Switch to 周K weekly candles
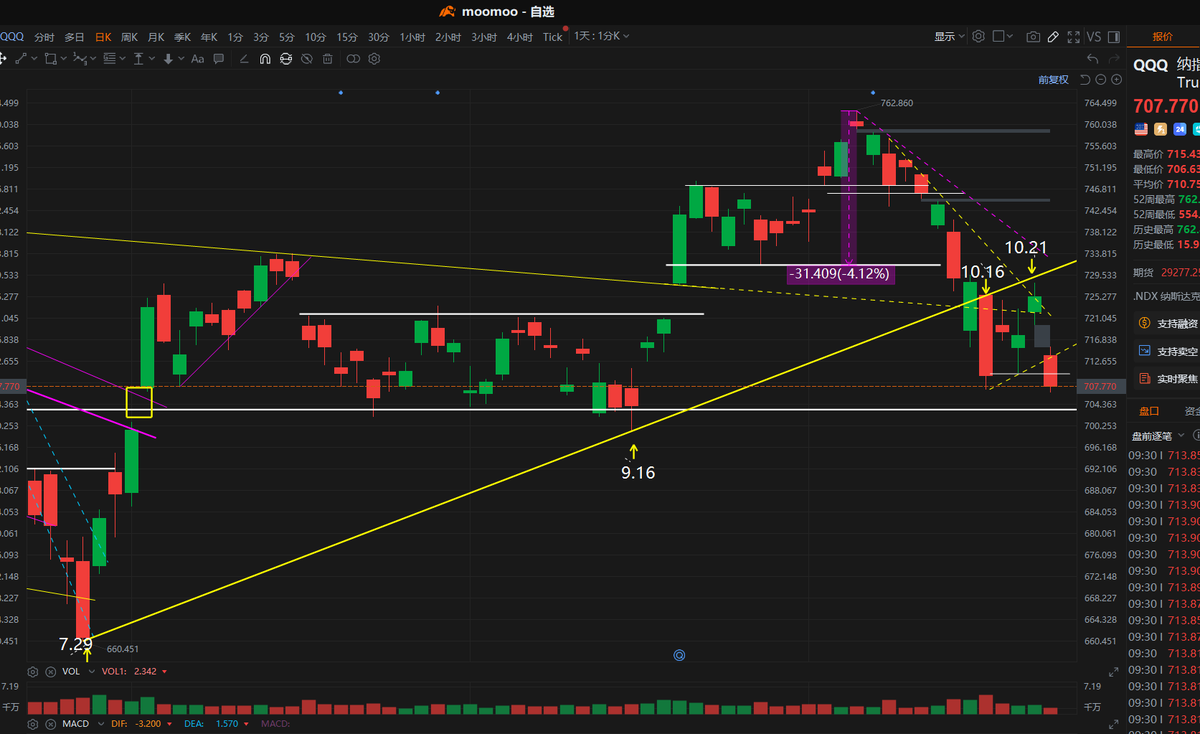 pyautogui.click(x=129, y=37)
